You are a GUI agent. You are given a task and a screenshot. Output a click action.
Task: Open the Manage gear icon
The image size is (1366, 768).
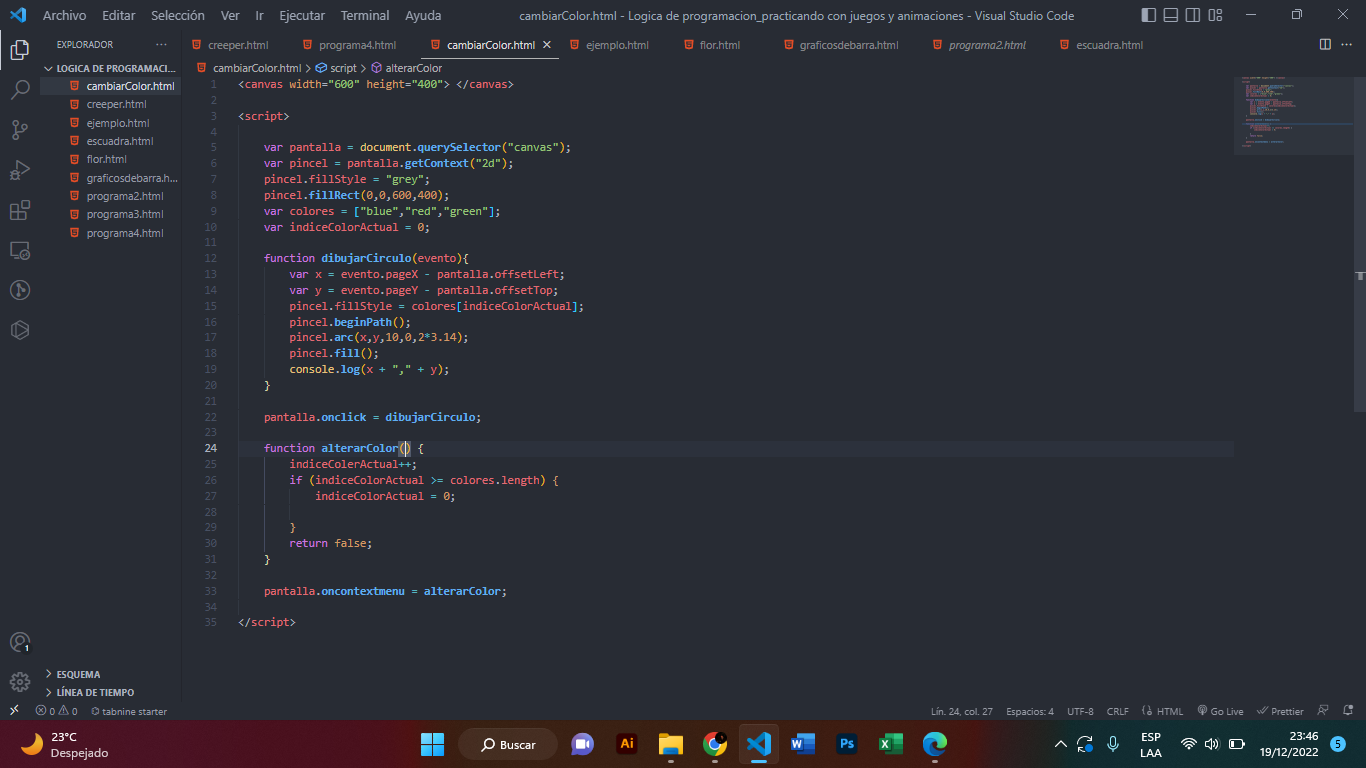coord(20,682)
